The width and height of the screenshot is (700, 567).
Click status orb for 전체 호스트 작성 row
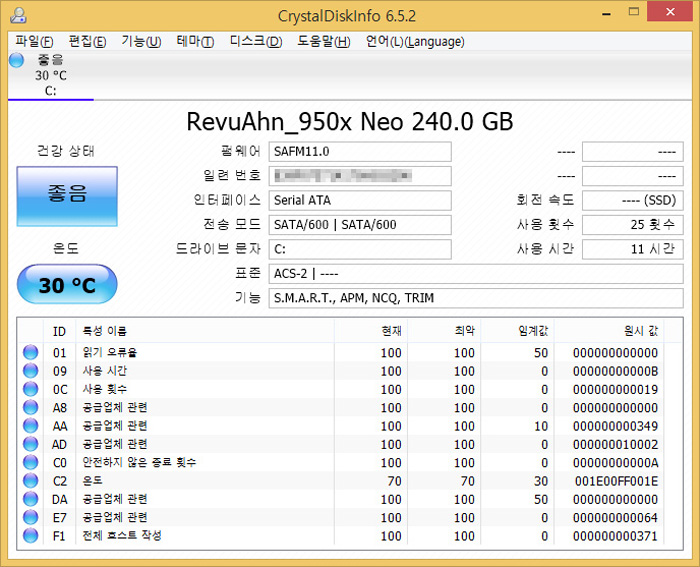click(30, 536)
